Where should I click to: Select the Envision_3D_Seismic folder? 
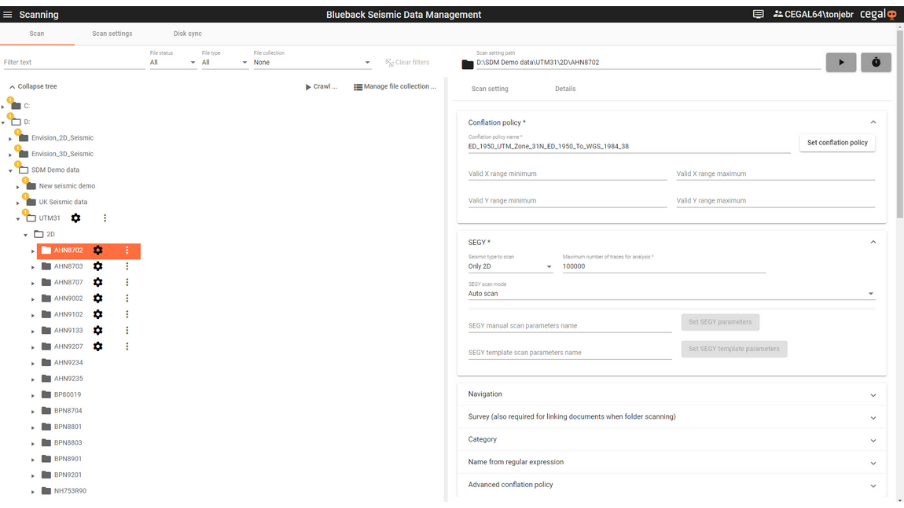[62, 154]
